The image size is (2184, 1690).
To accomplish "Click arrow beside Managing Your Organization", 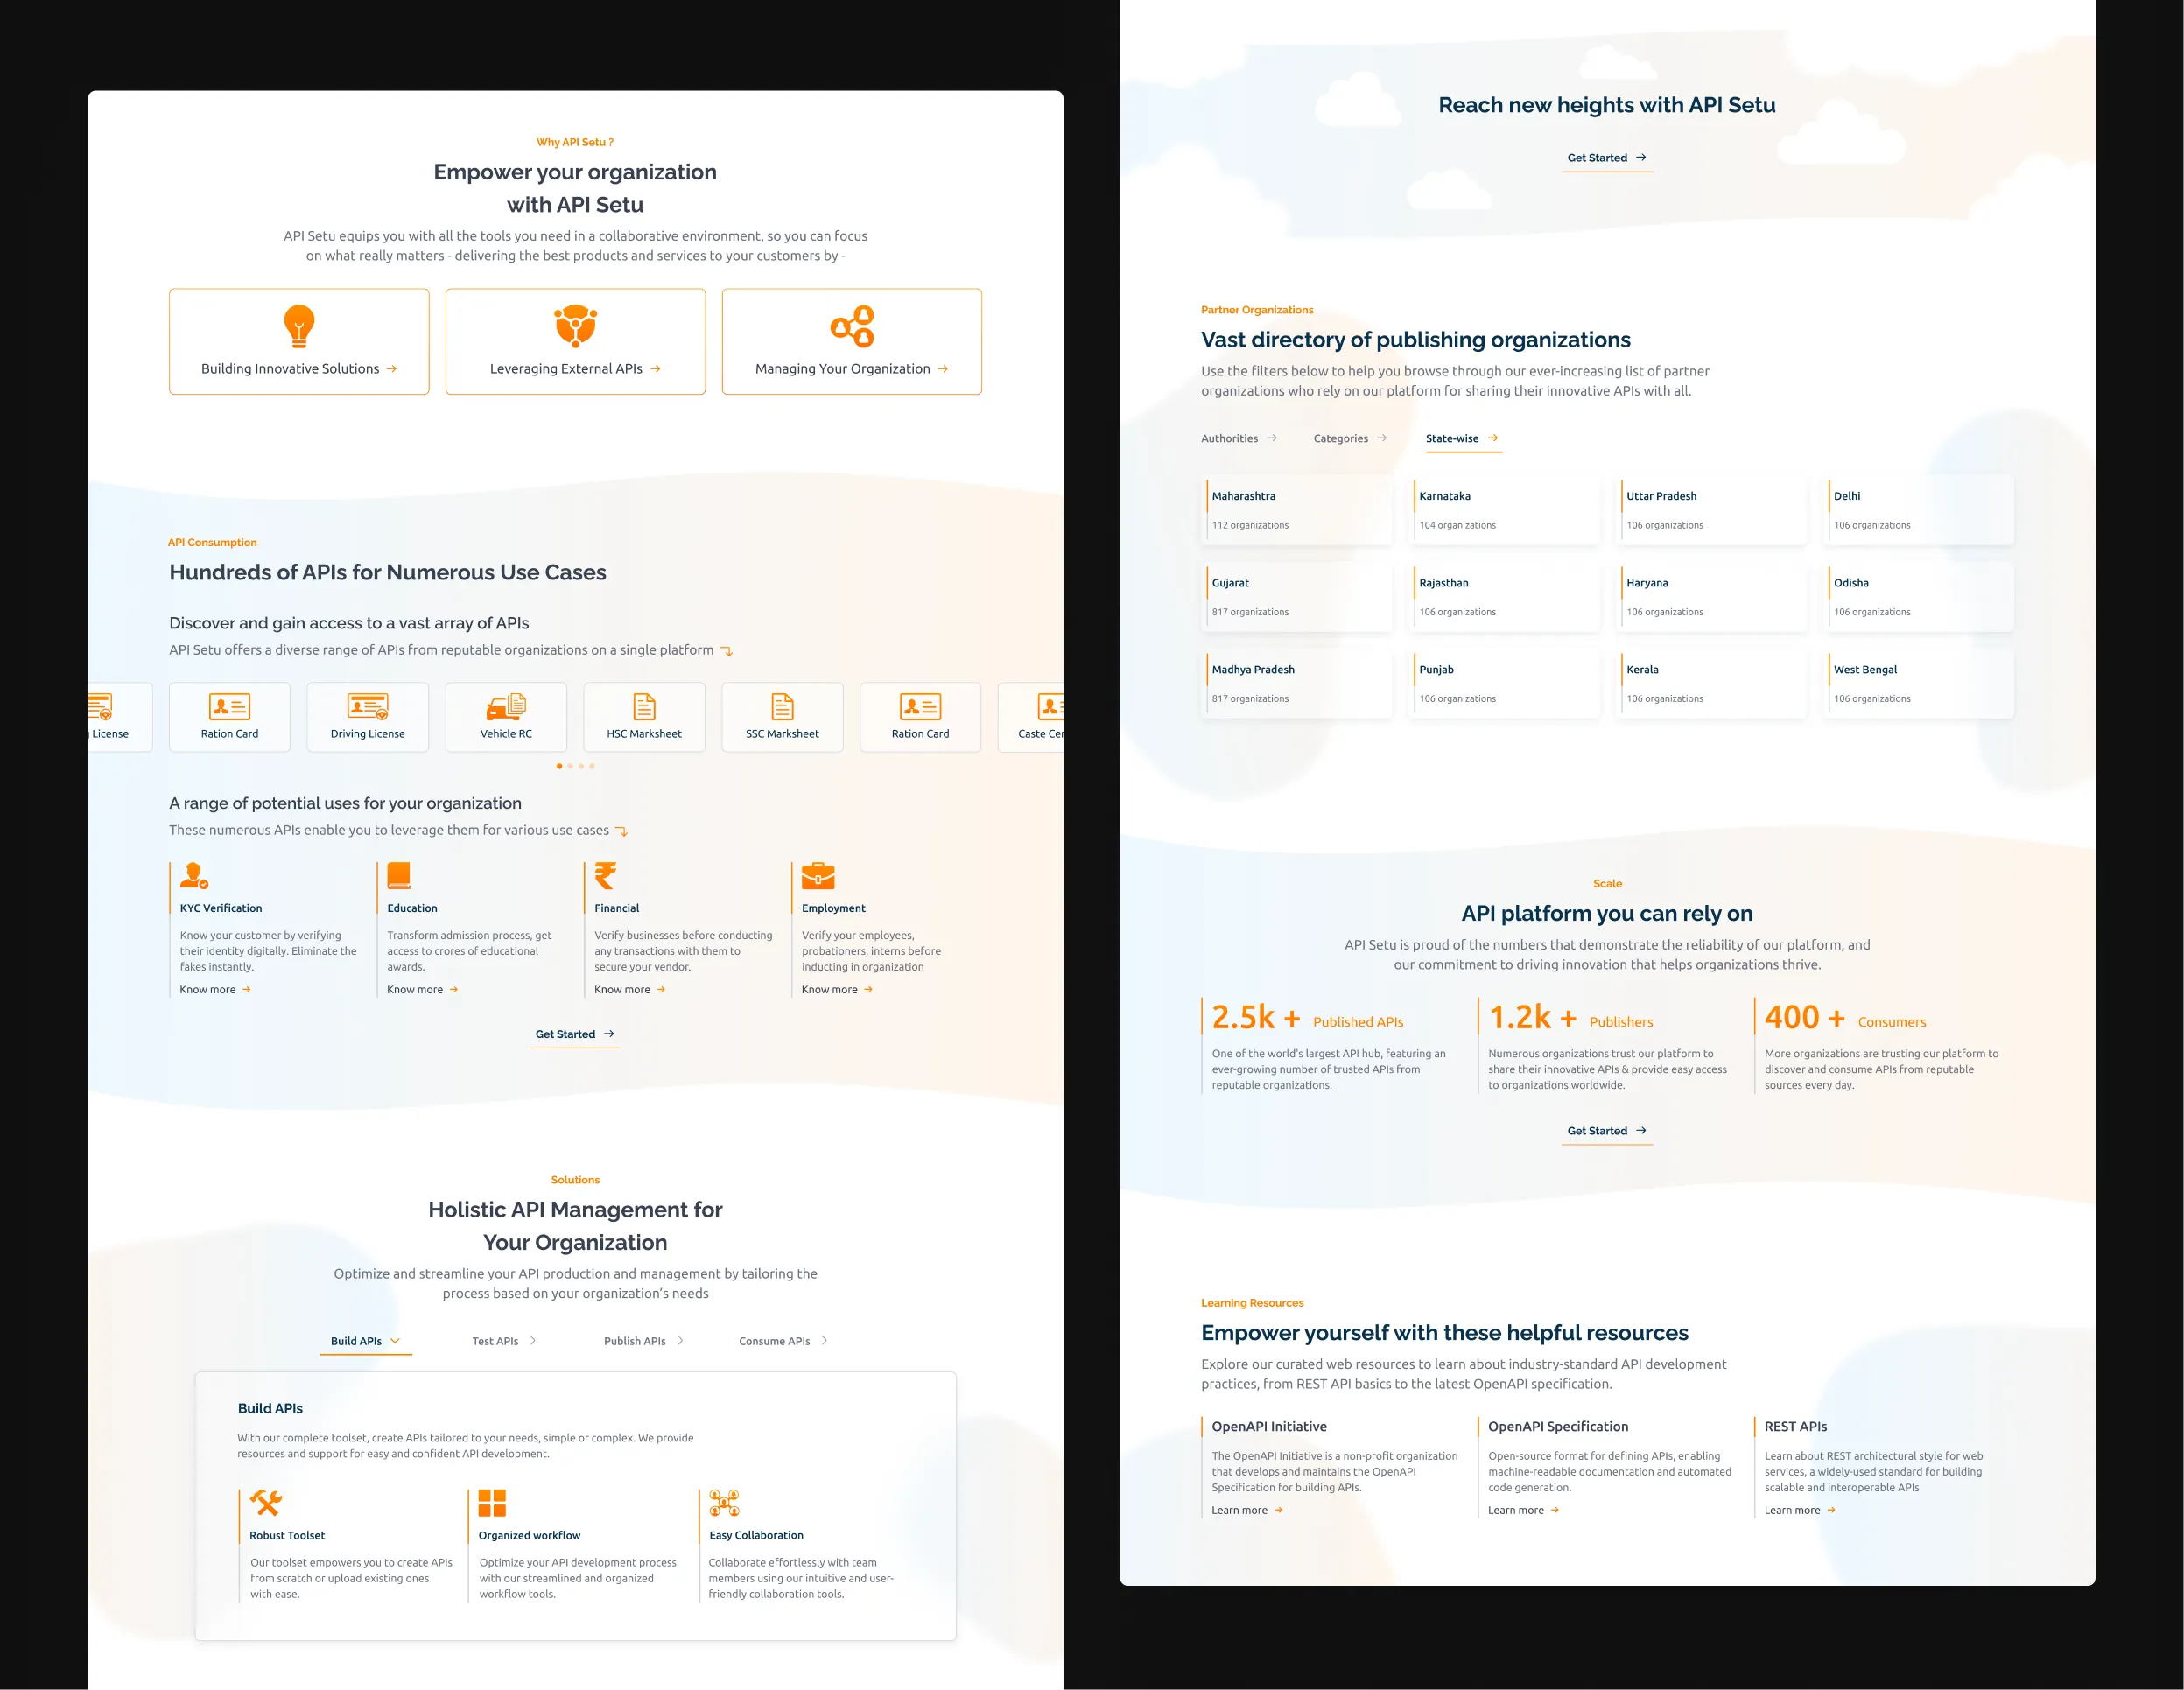I will click(x=943, y=369).
